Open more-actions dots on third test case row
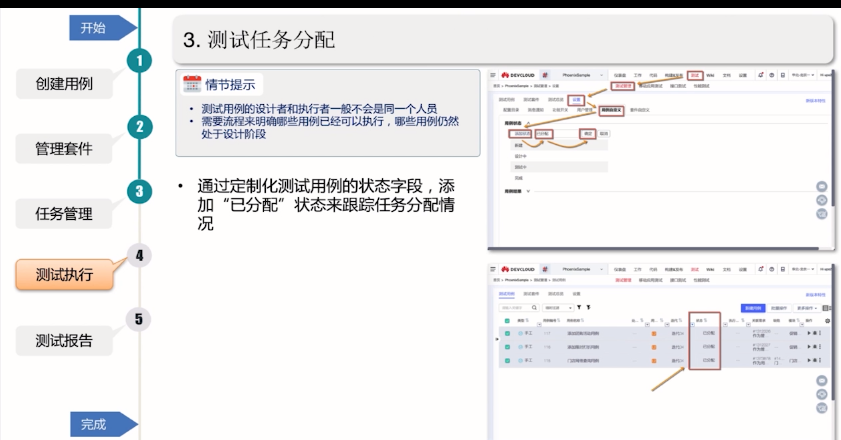 coord(820,361)
